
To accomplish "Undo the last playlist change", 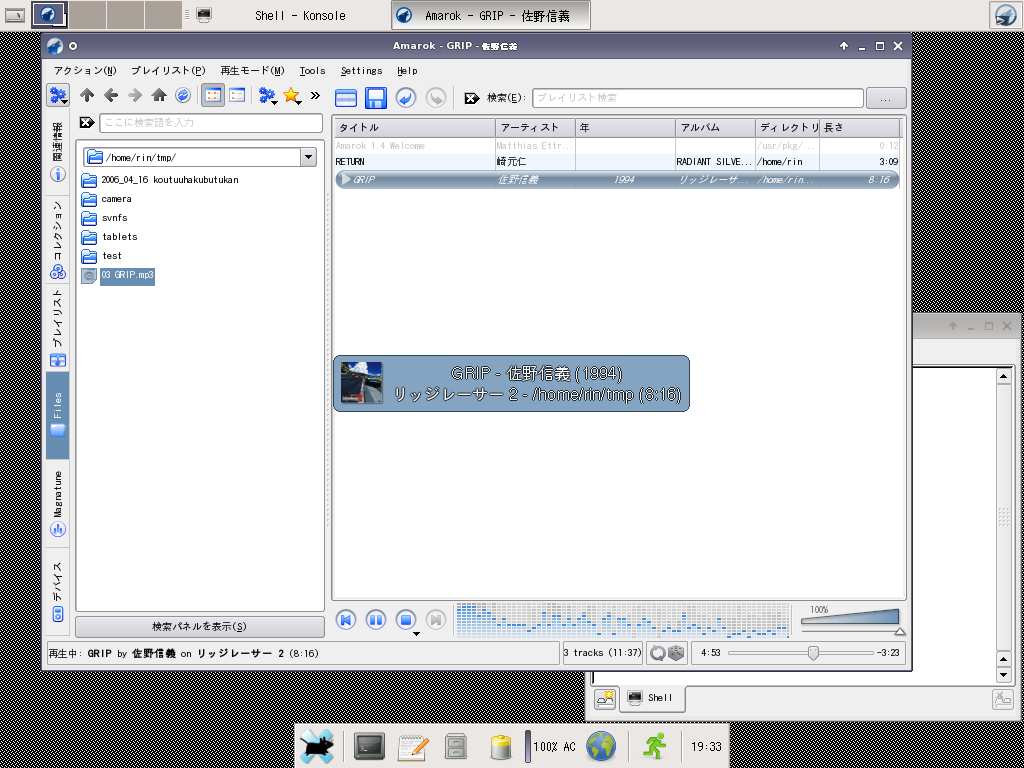I will tap(406, 98).
